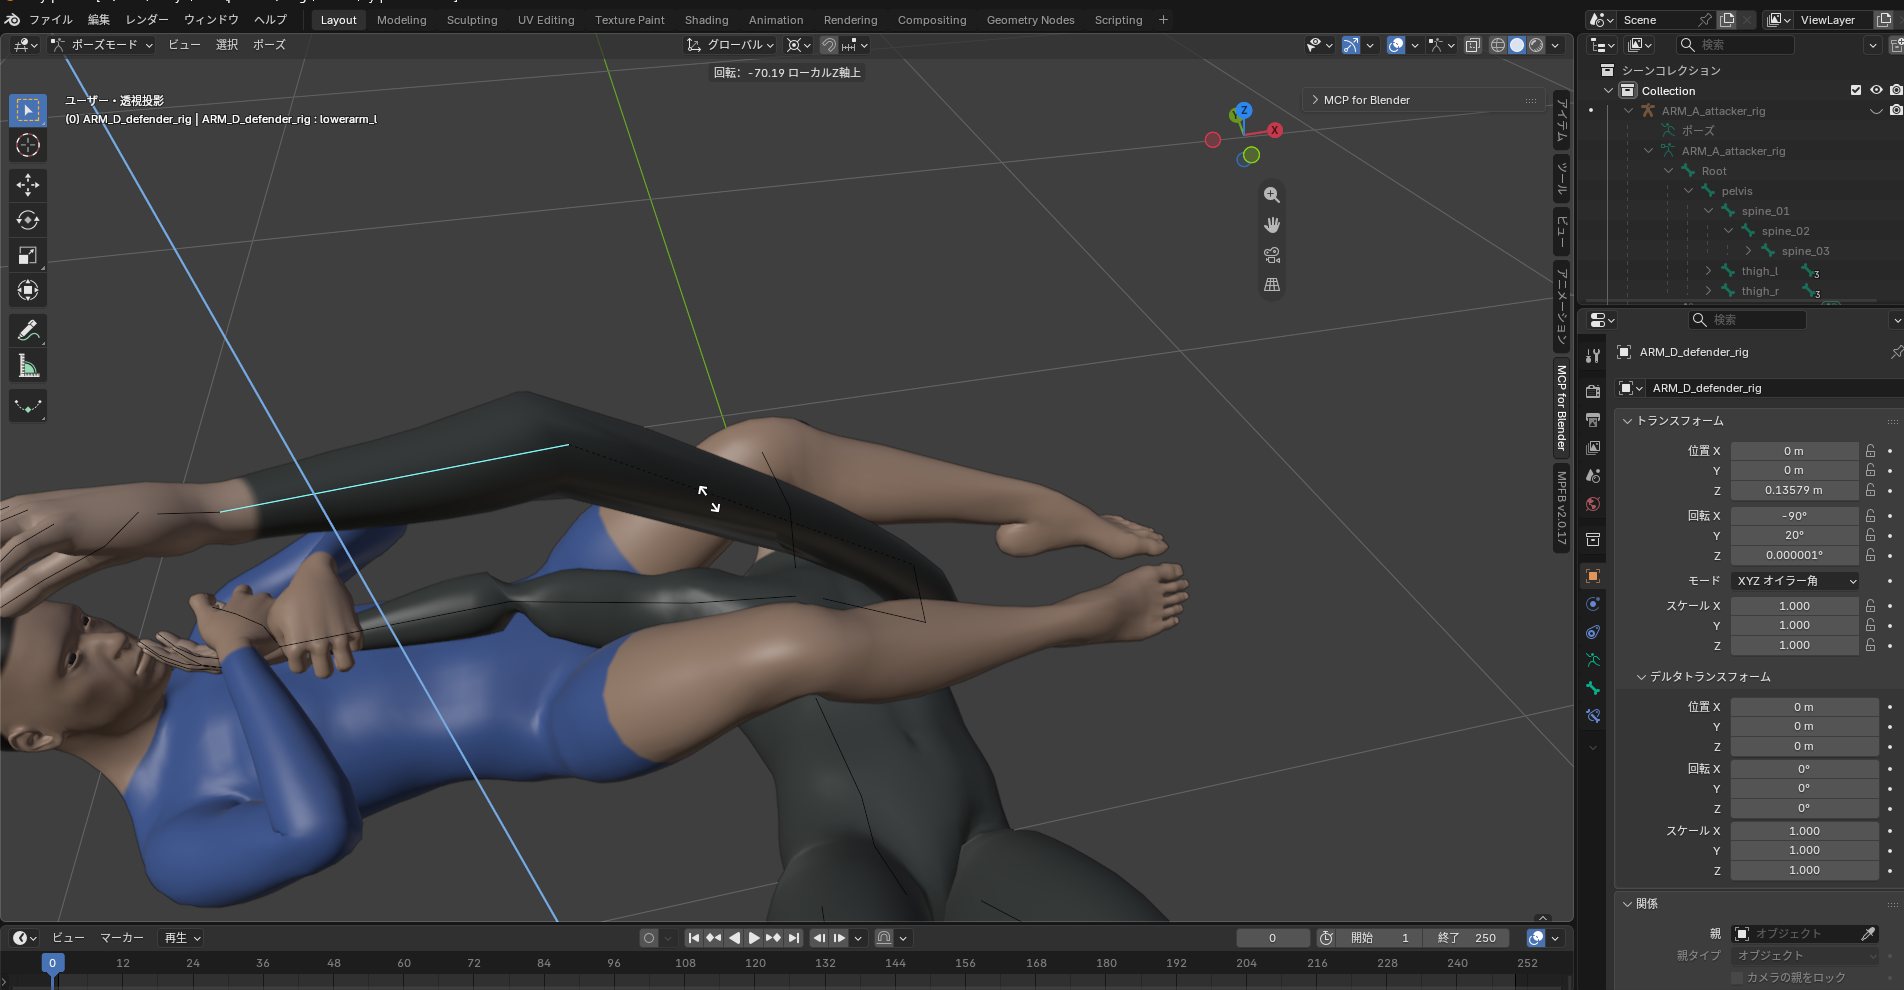Click the position Z 0.13579 m field

1794,490
